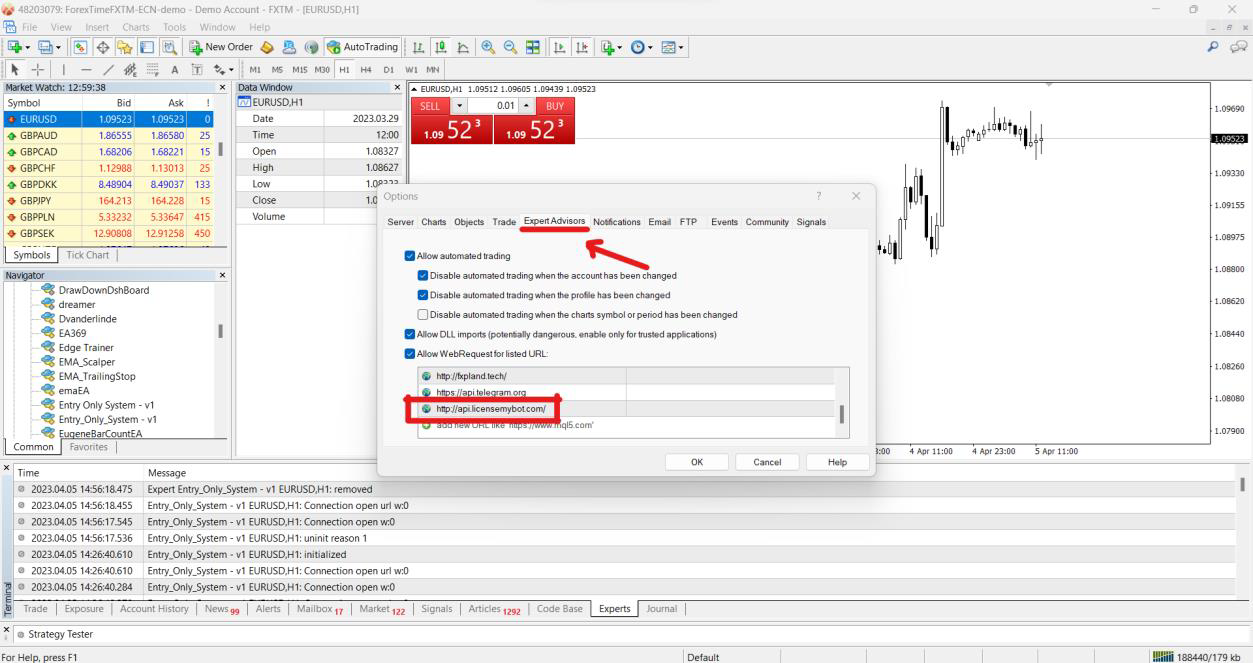Open the new chart dropdown arrow

tap(25, 47)
